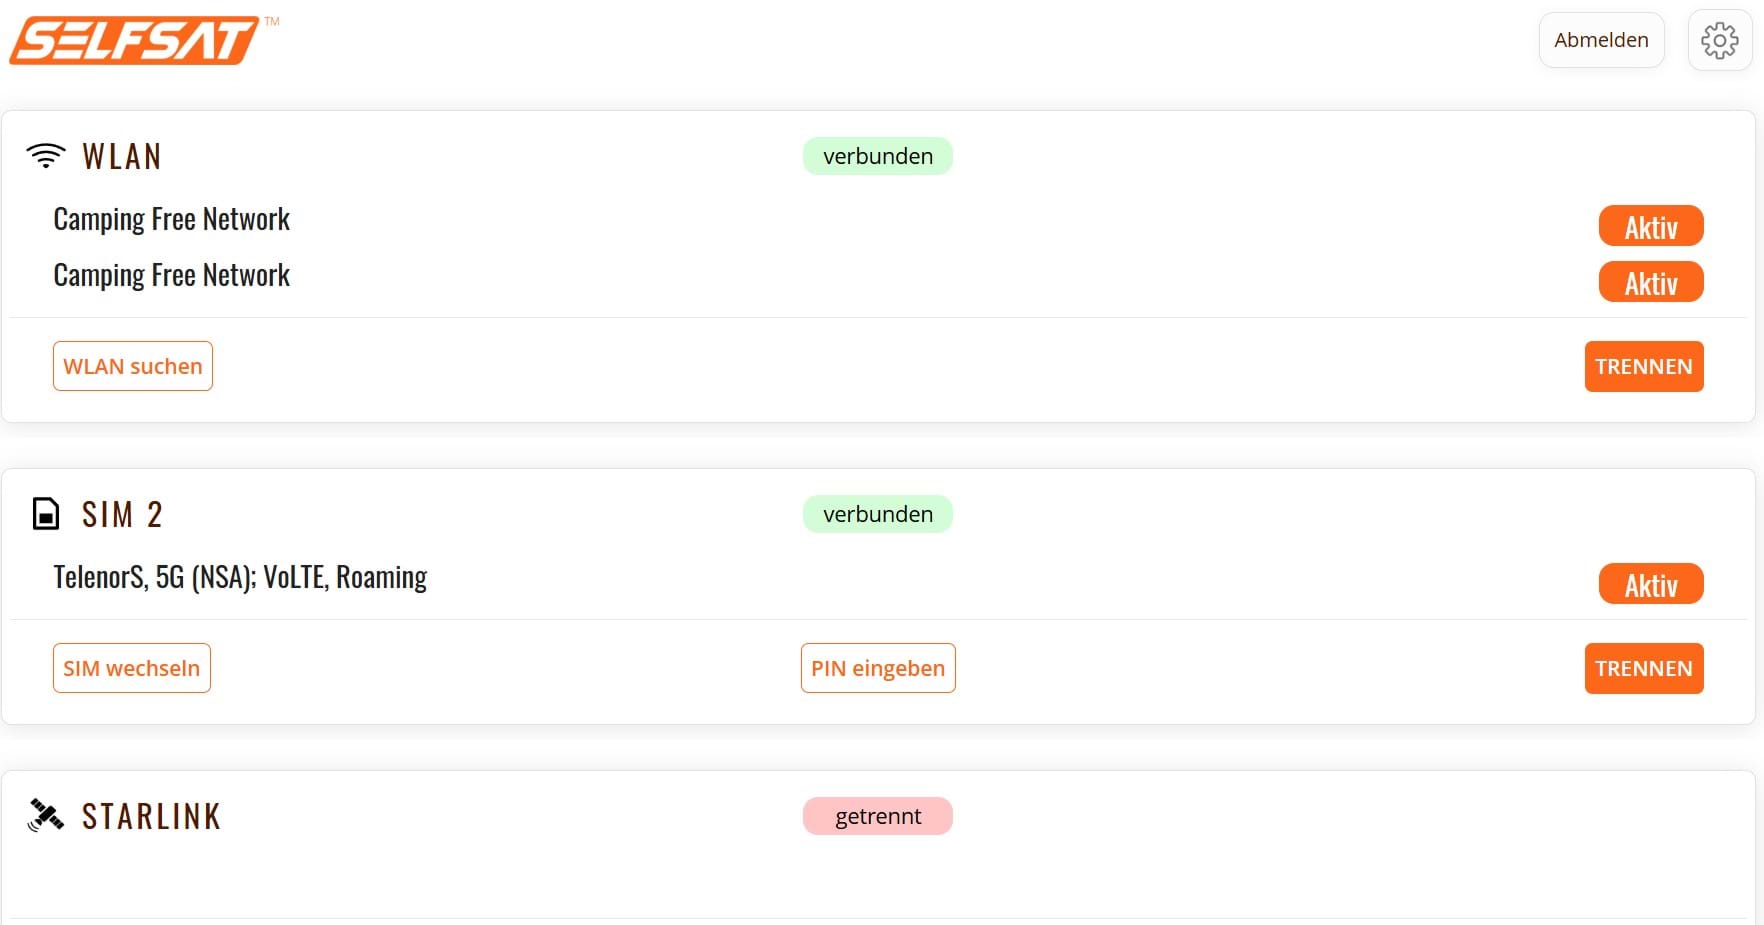
Task: Click the WLAN wifi icon
Action: pyautogui.click(x=46, y=156)
